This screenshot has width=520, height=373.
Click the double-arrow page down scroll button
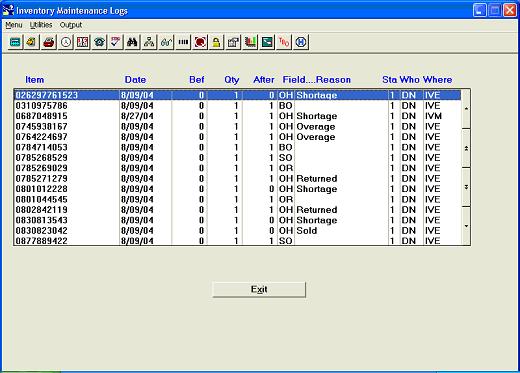coord(466,187)
